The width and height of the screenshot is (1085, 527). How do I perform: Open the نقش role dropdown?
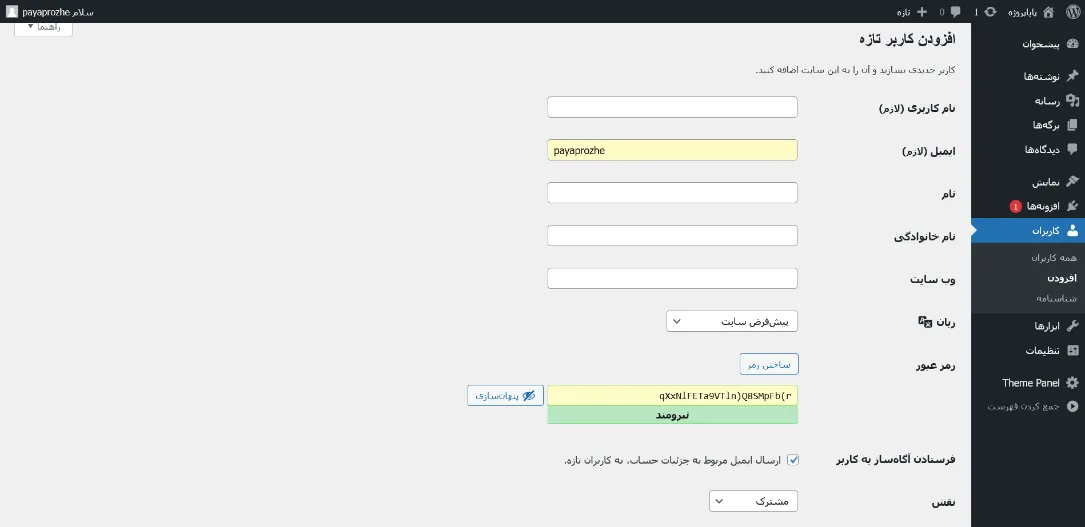point(753,501)
